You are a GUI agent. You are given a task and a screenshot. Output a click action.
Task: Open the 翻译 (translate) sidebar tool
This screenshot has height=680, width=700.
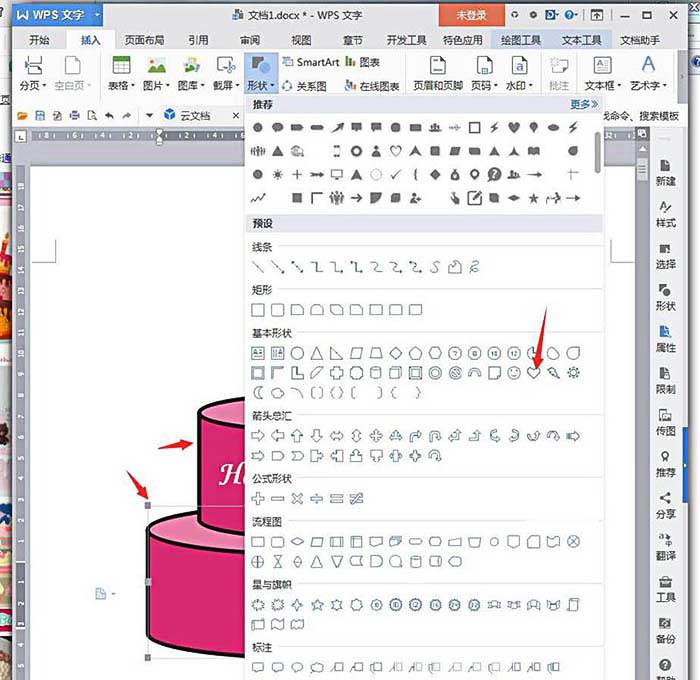[665, 545]
